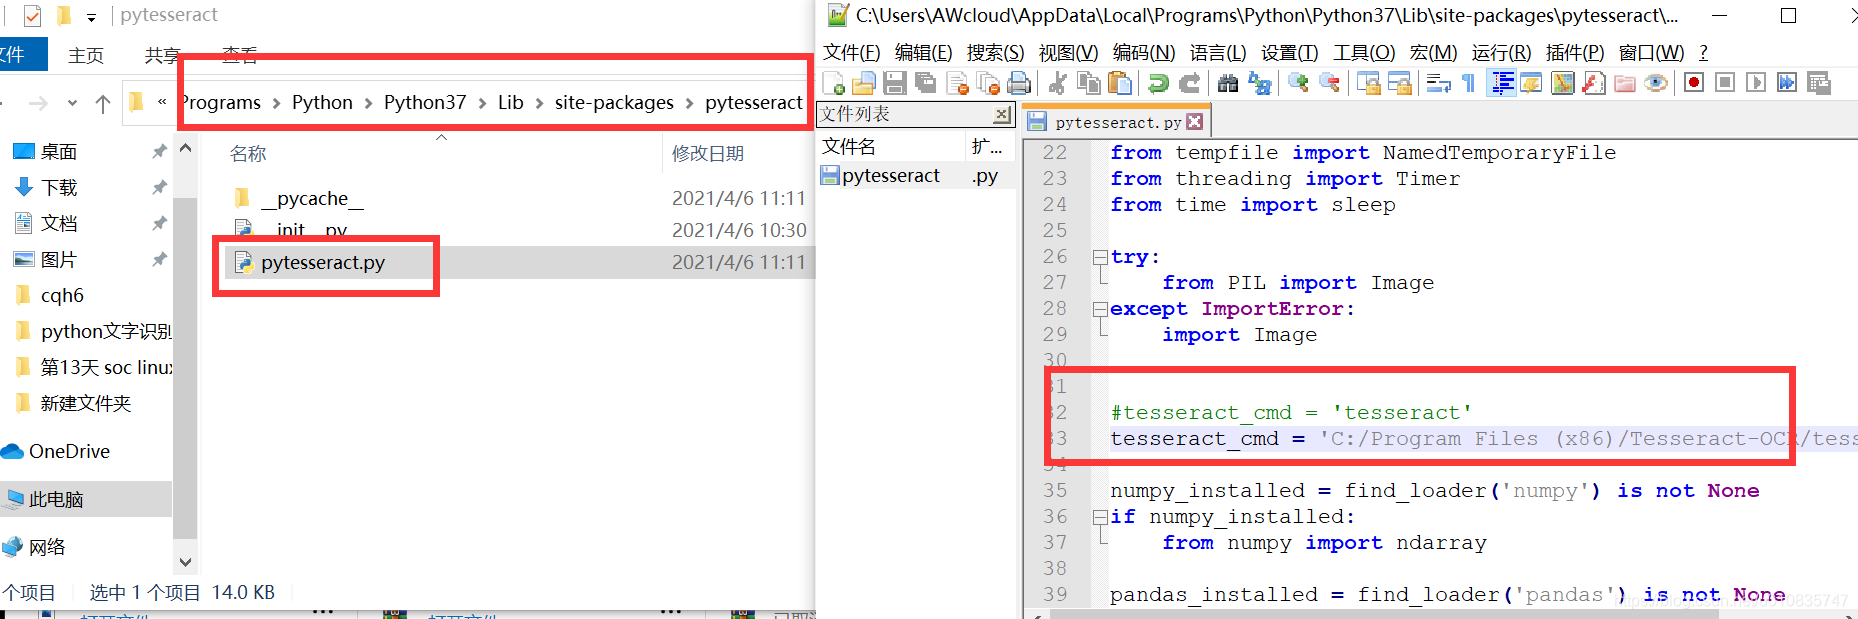
Task: Open Find with the binoculars icon
Action: (x=1228, y=83)
